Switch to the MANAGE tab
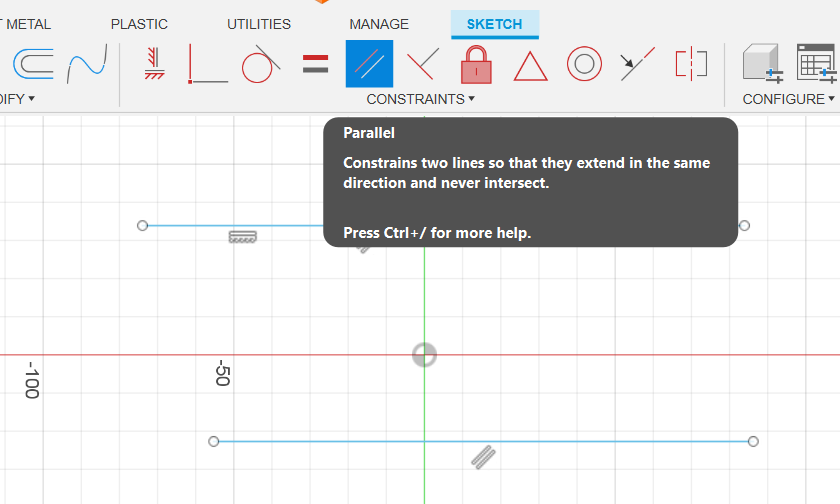 click(379, 24)
